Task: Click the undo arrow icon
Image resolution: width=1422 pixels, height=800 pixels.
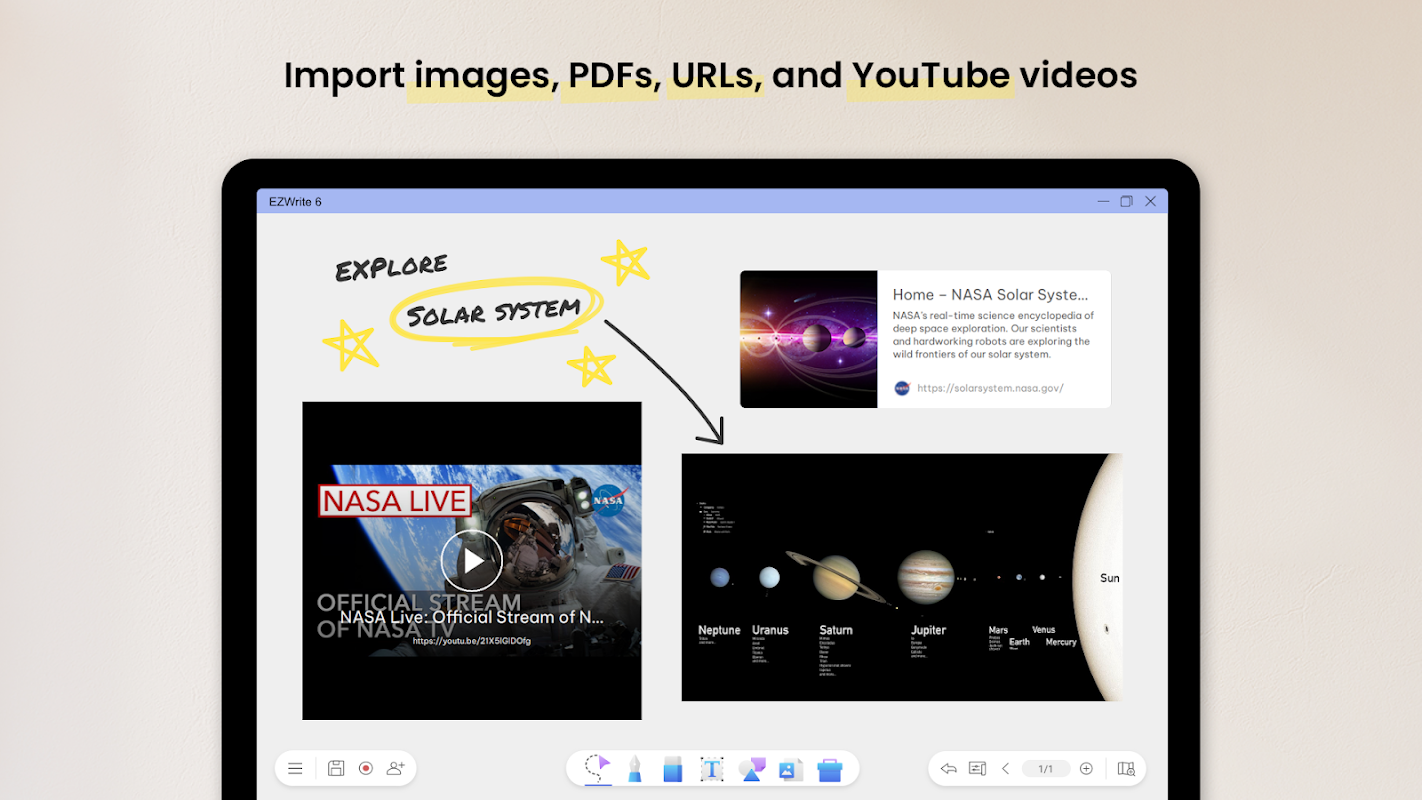Action: [x=949, y=768]
